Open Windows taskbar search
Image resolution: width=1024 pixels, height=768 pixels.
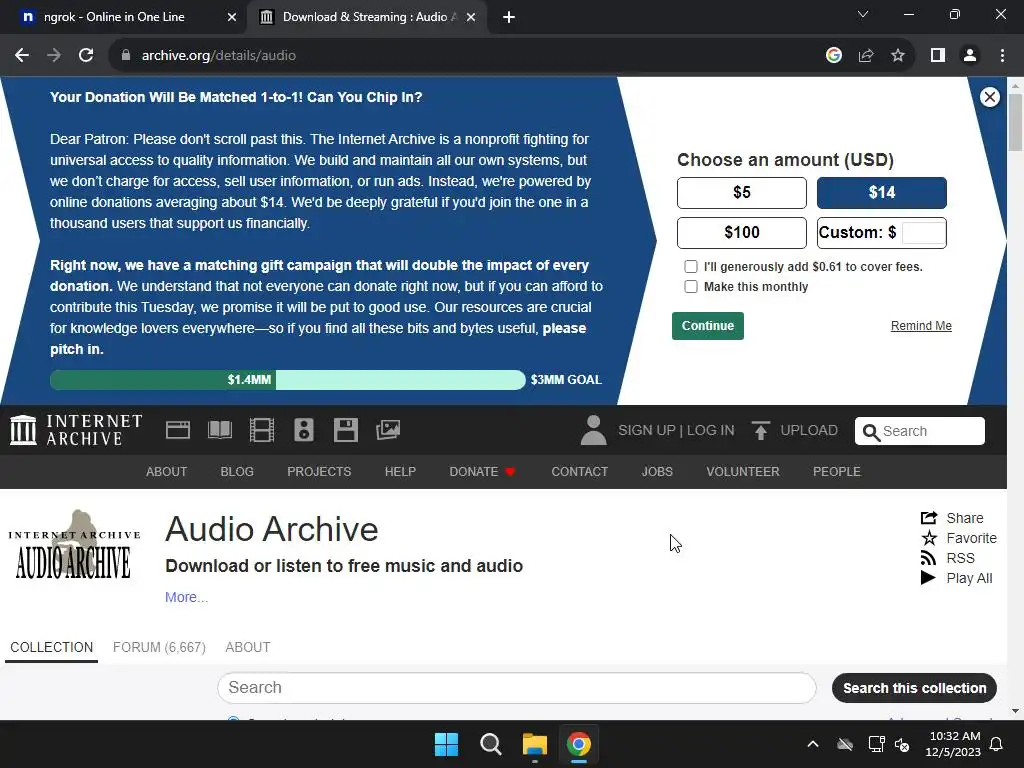(490, 744)
